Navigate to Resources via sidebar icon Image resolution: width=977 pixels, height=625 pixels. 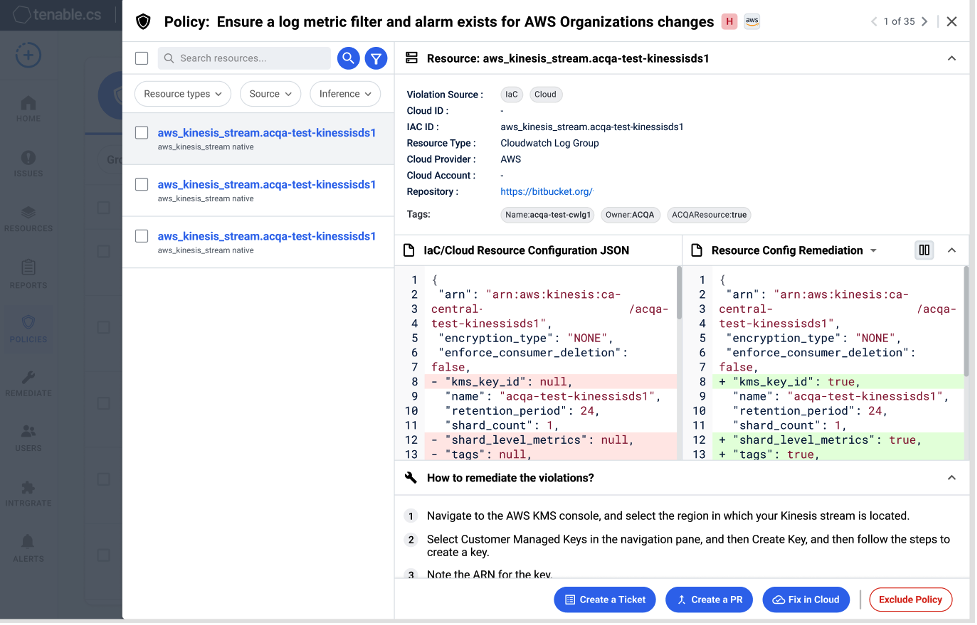(28, 212)
